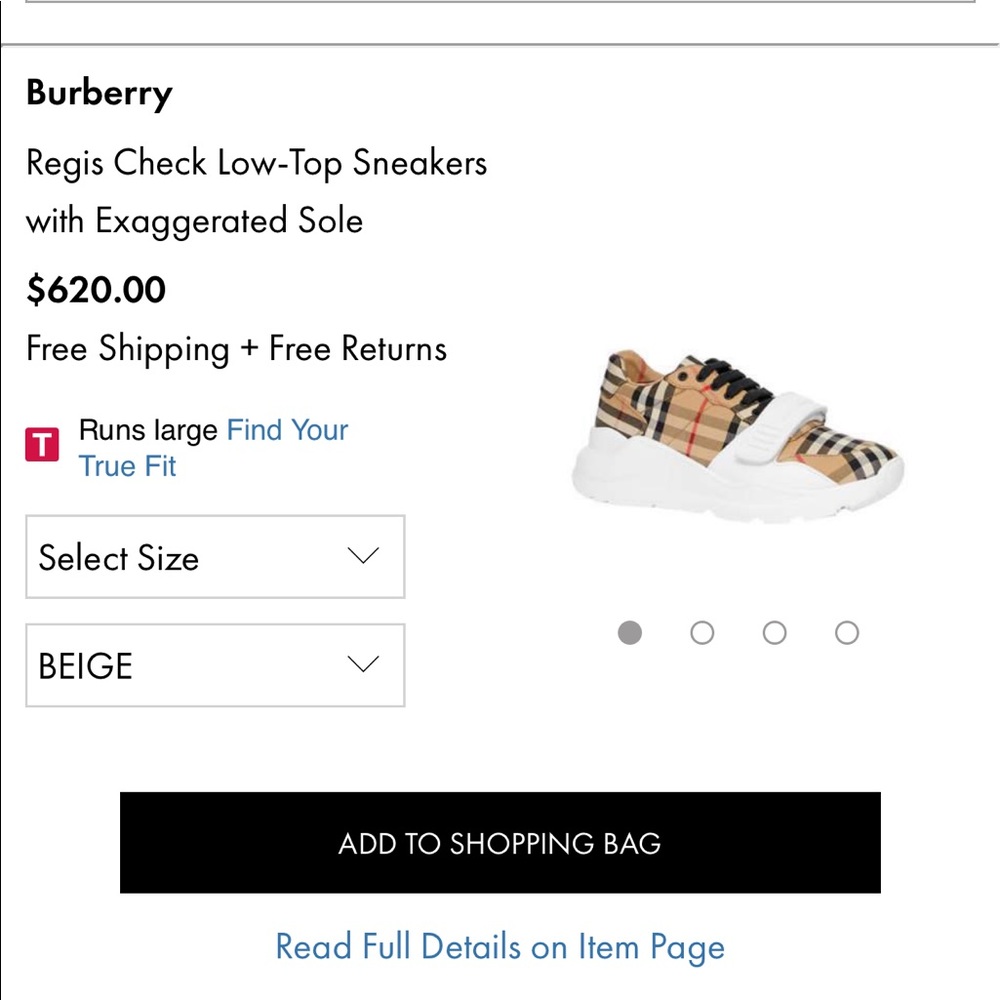Click the red True Fit "T" badge
1000x1000 pixels.
coord(41,443)
